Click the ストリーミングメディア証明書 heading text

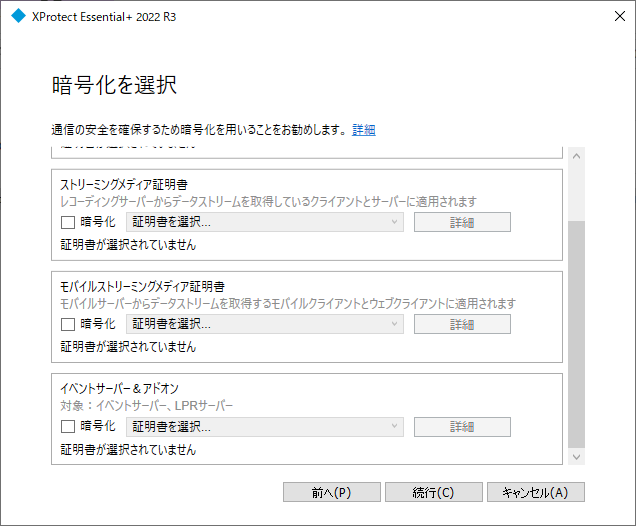(x=124, y=185)
